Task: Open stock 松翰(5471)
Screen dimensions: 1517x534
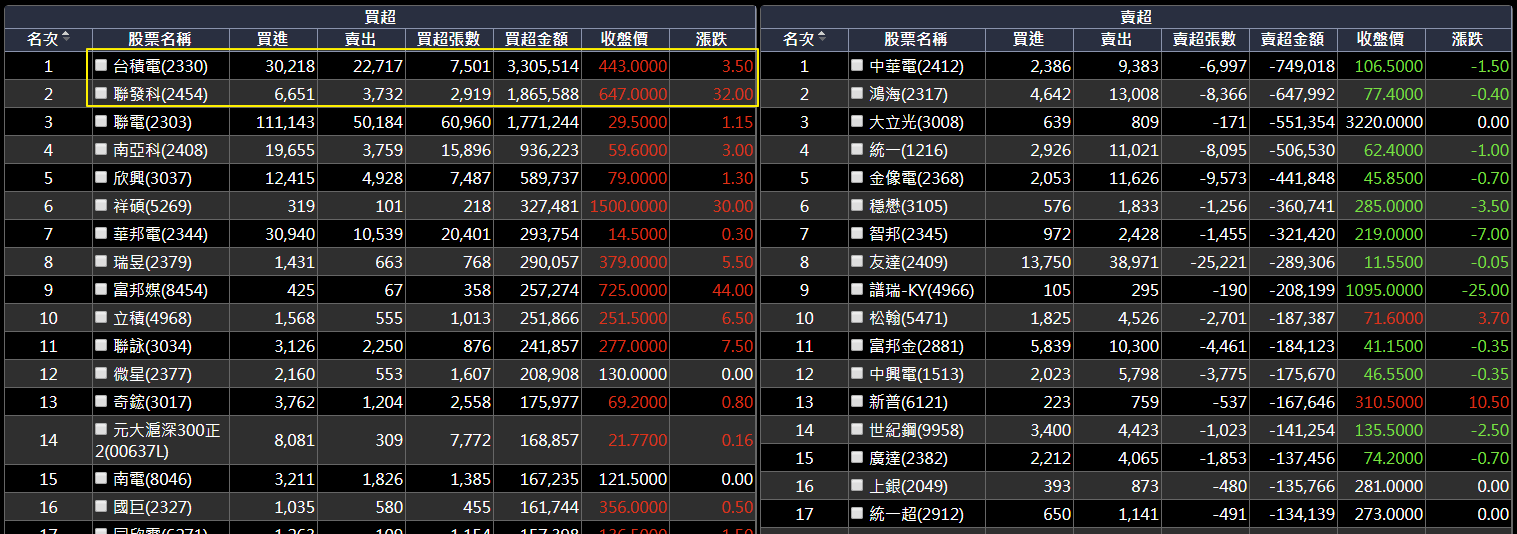Action: click(908, 318)
